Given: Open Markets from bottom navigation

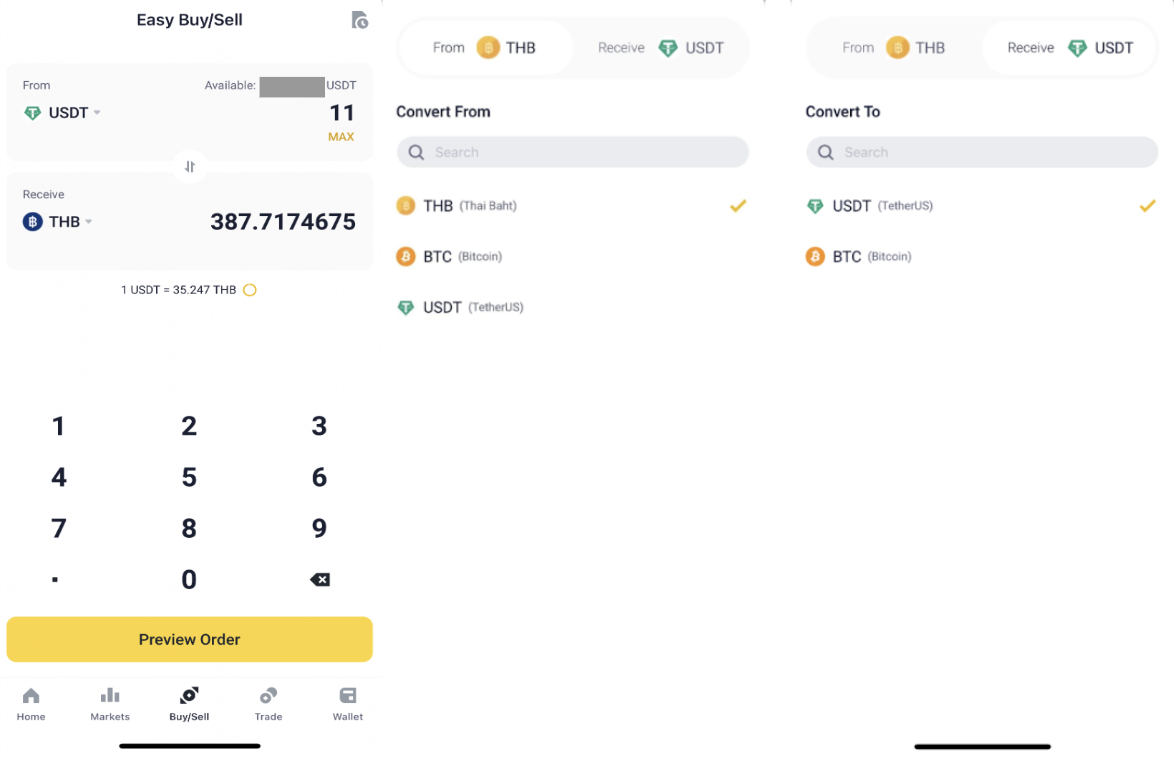Looking at the screenshot, I should (110, 704).
